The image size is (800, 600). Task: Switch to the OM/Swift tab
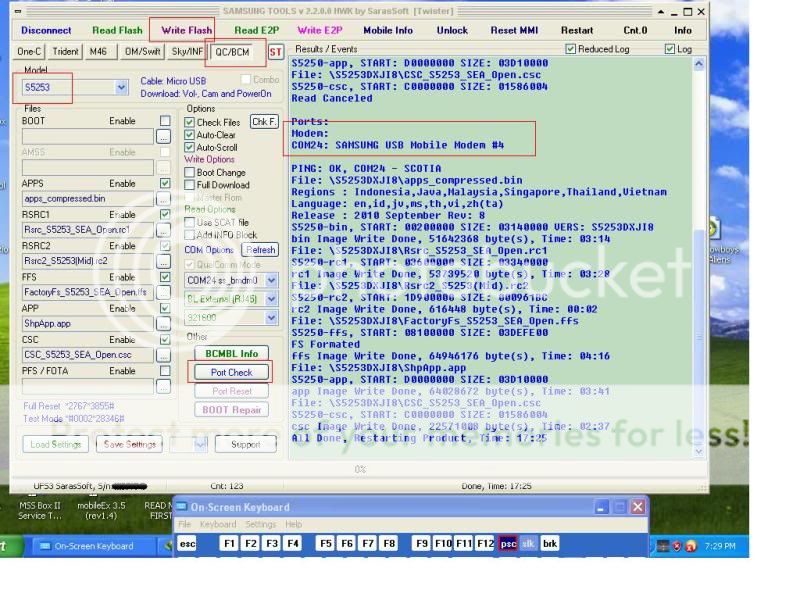click(142, 52)
